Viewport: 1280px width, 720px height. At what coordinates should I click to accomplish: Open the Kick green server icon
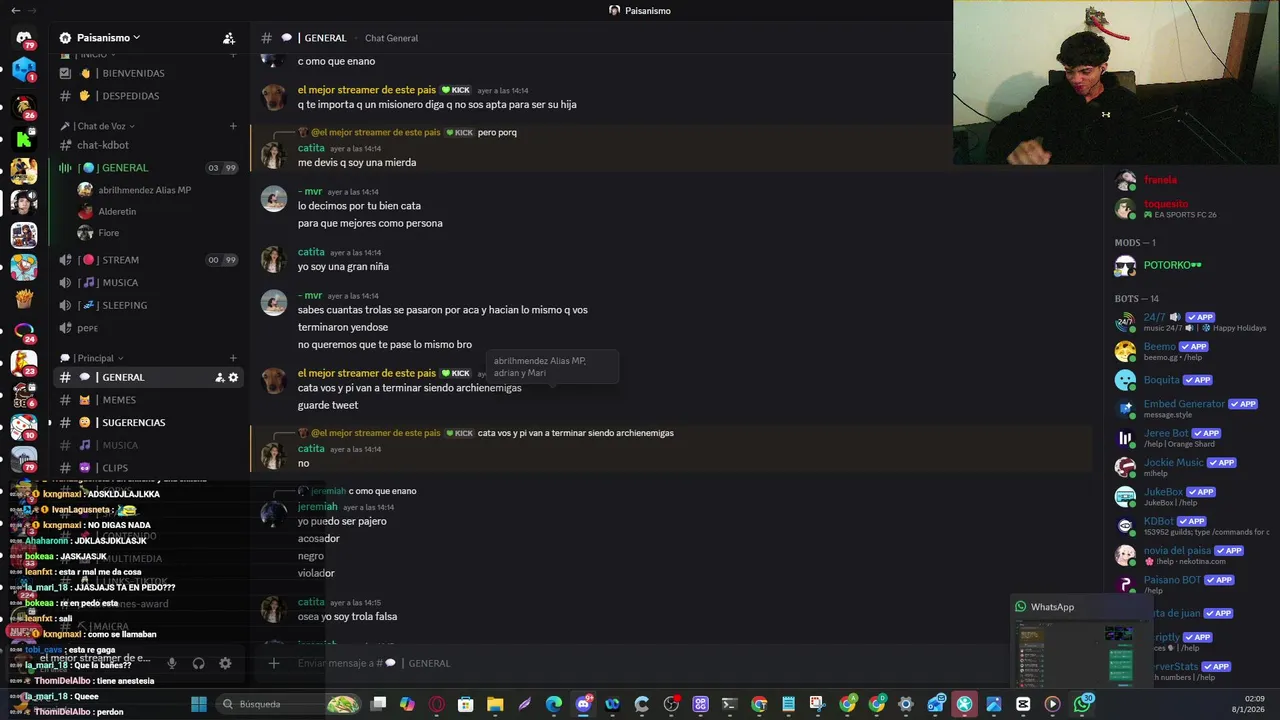(x=24, y=139)
